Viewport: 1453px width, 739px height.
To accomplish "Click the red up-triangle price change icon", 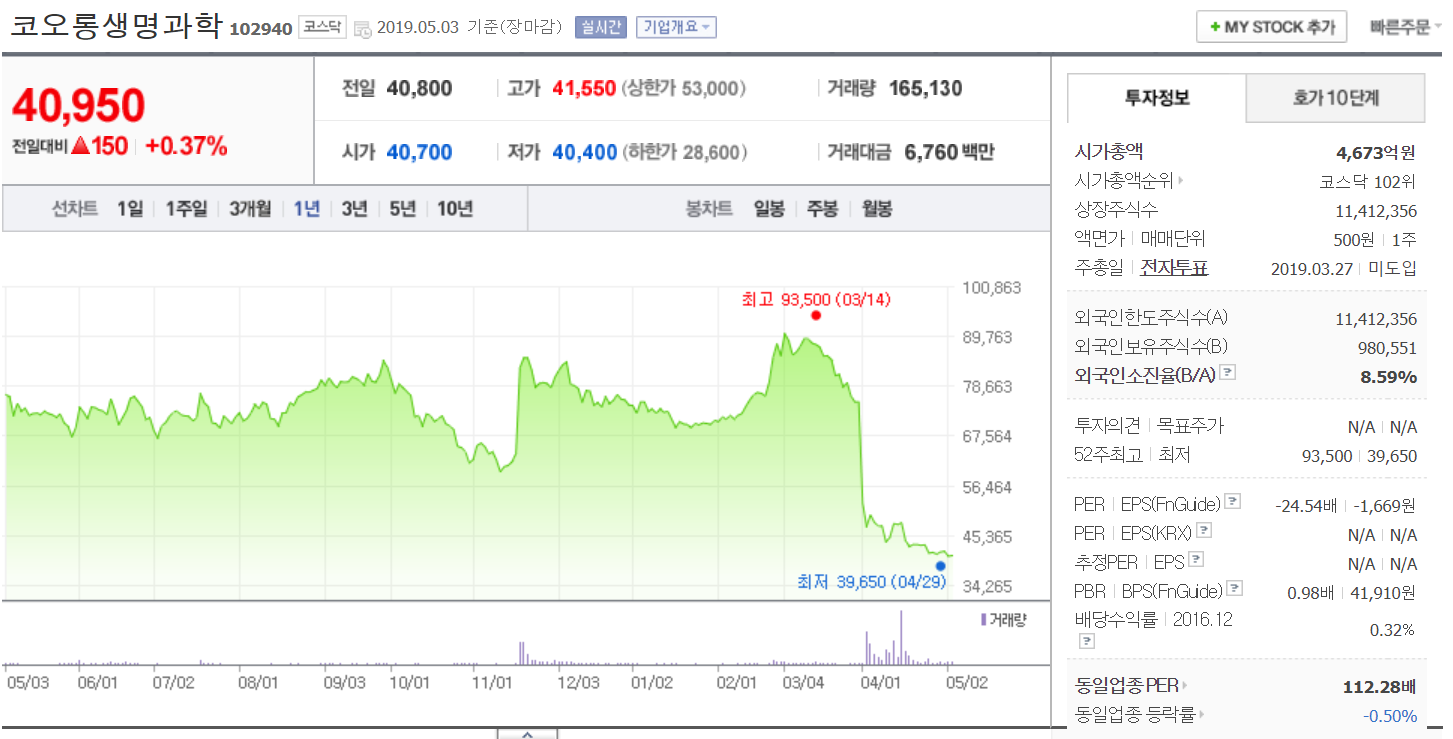I will (x=81, y=146).
